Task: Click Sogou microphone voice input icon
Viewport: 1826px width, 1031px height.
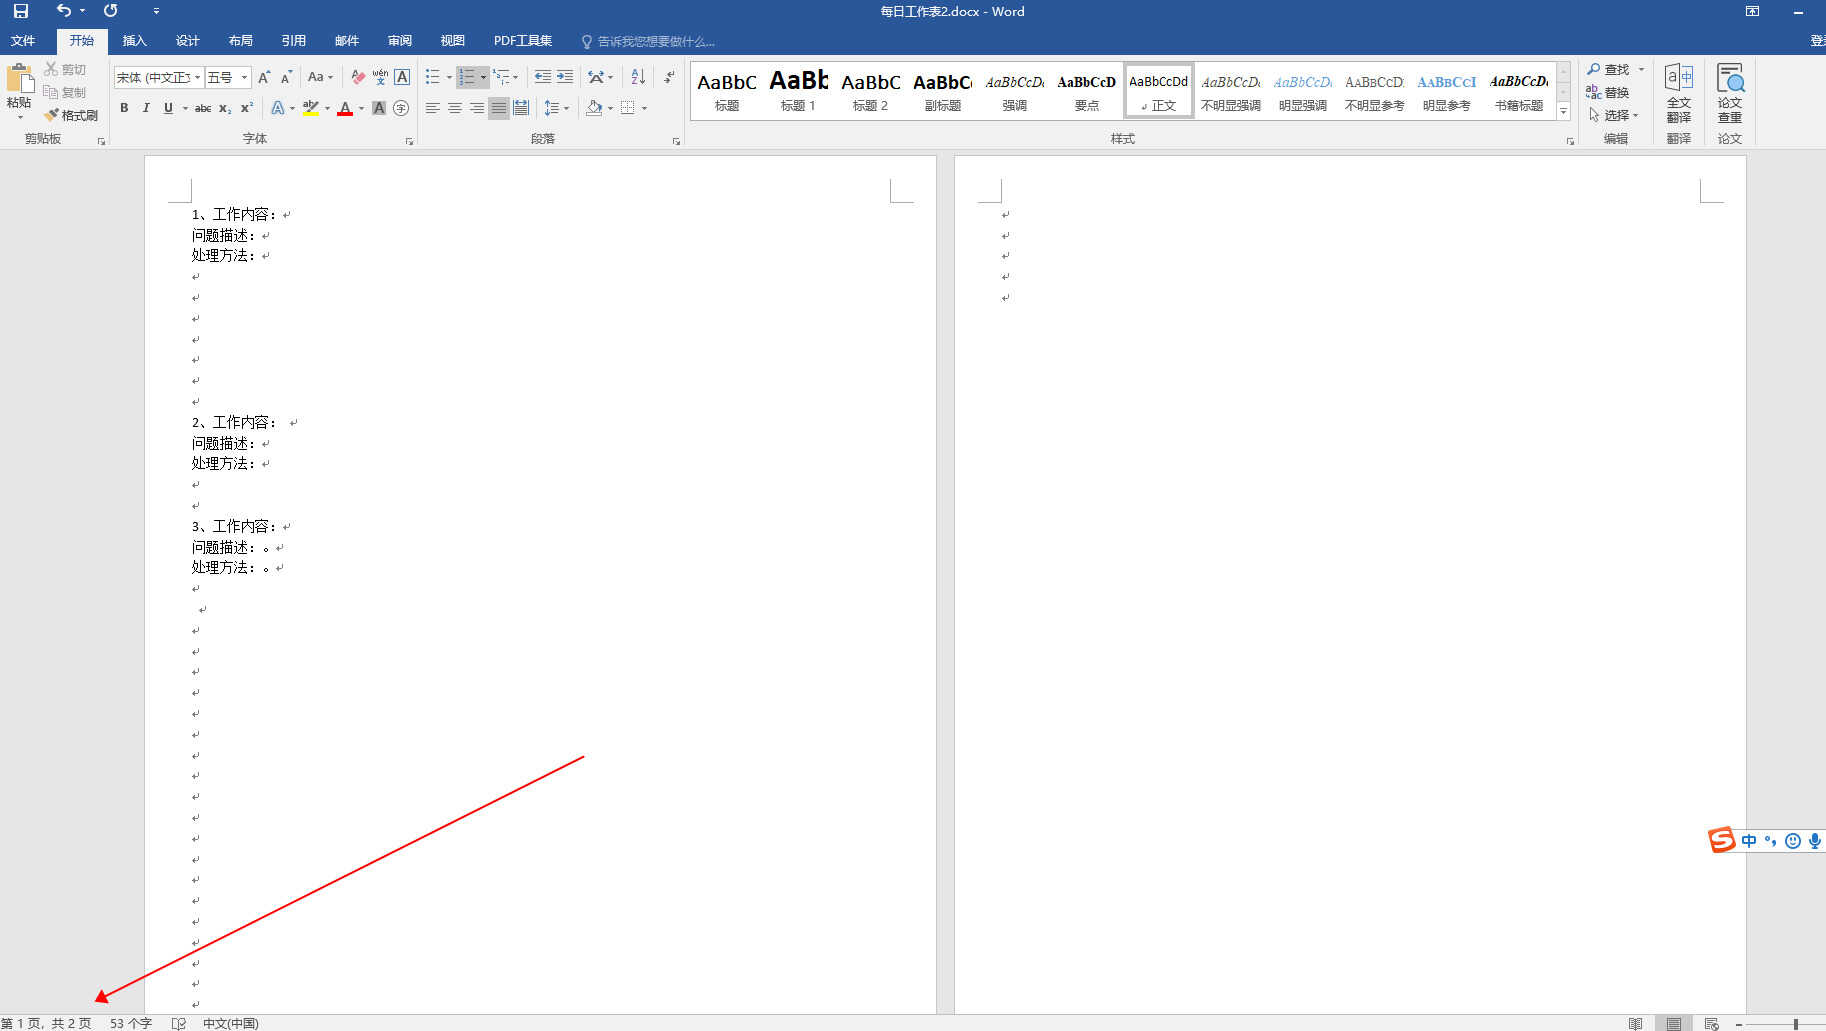Action: [1815, 841]
